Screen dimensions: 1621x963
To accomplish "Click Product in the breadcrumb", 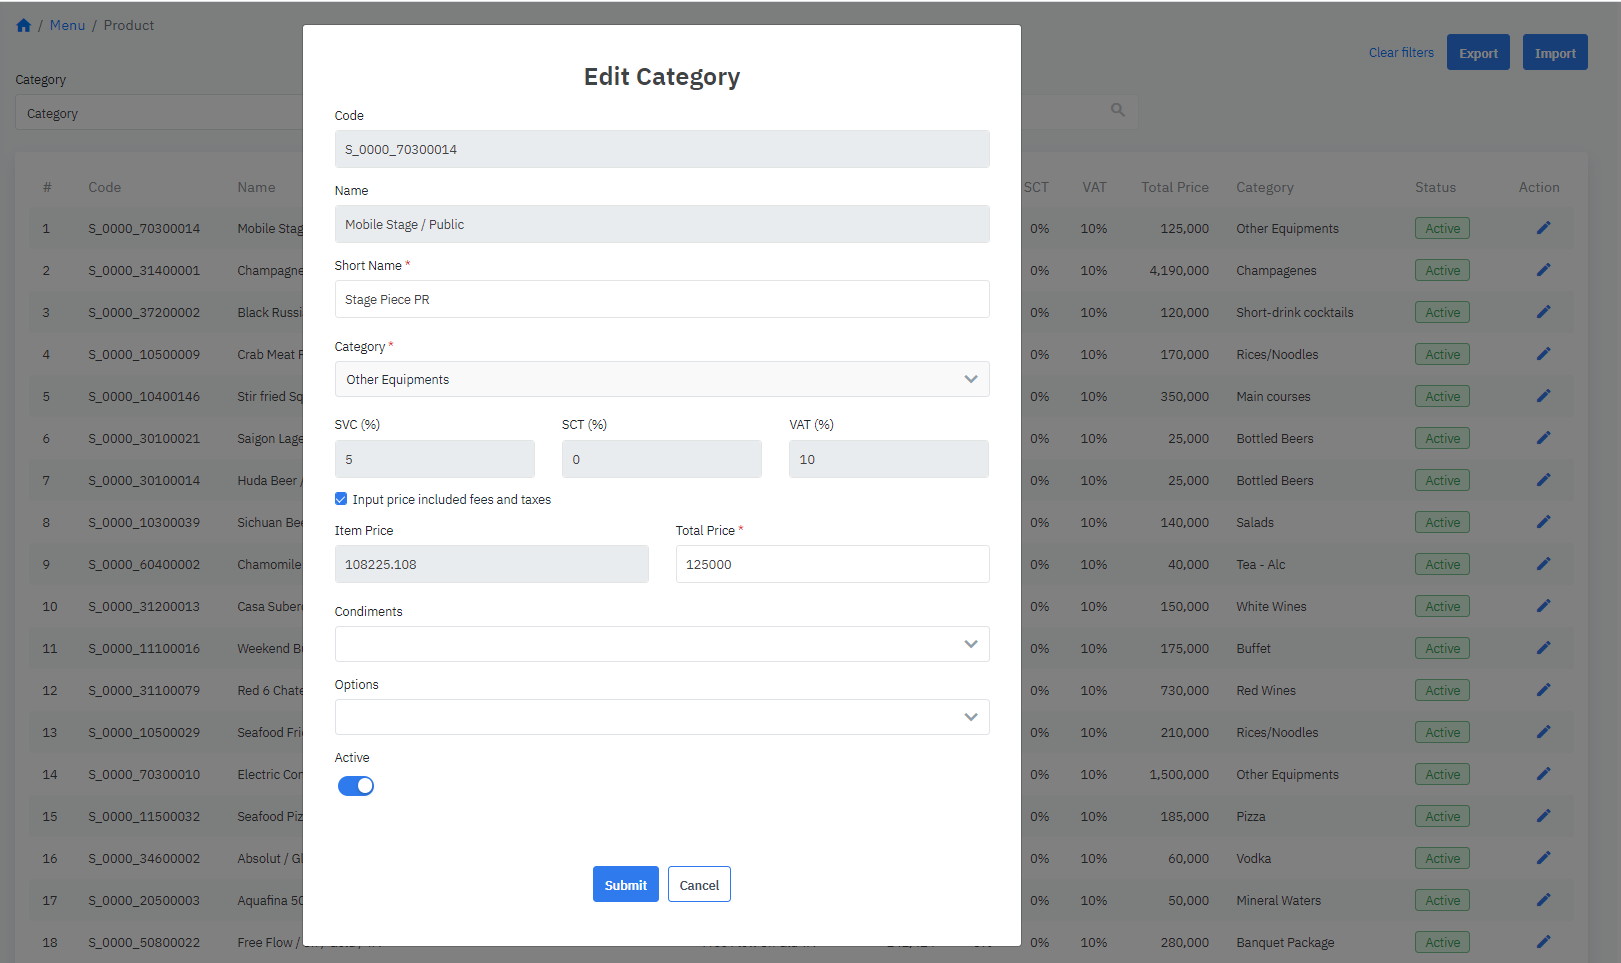I will pyautogui.click(x=129, y=26).
